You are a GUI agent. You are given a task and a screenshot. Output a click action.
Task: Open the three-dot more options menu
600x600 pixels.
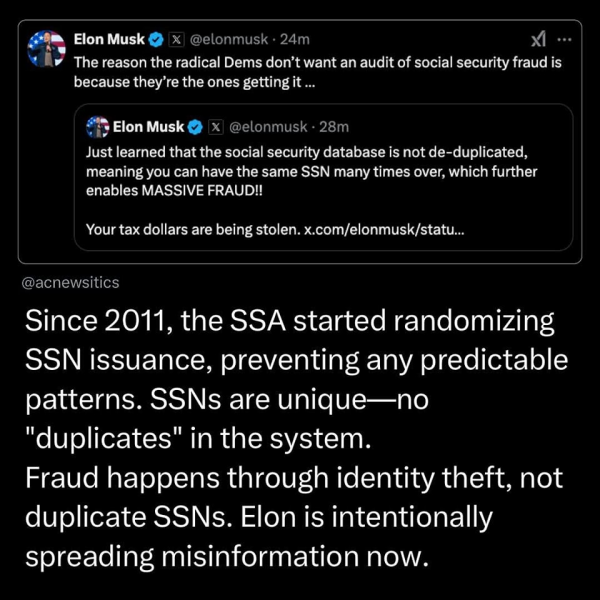tap(564, 39)
